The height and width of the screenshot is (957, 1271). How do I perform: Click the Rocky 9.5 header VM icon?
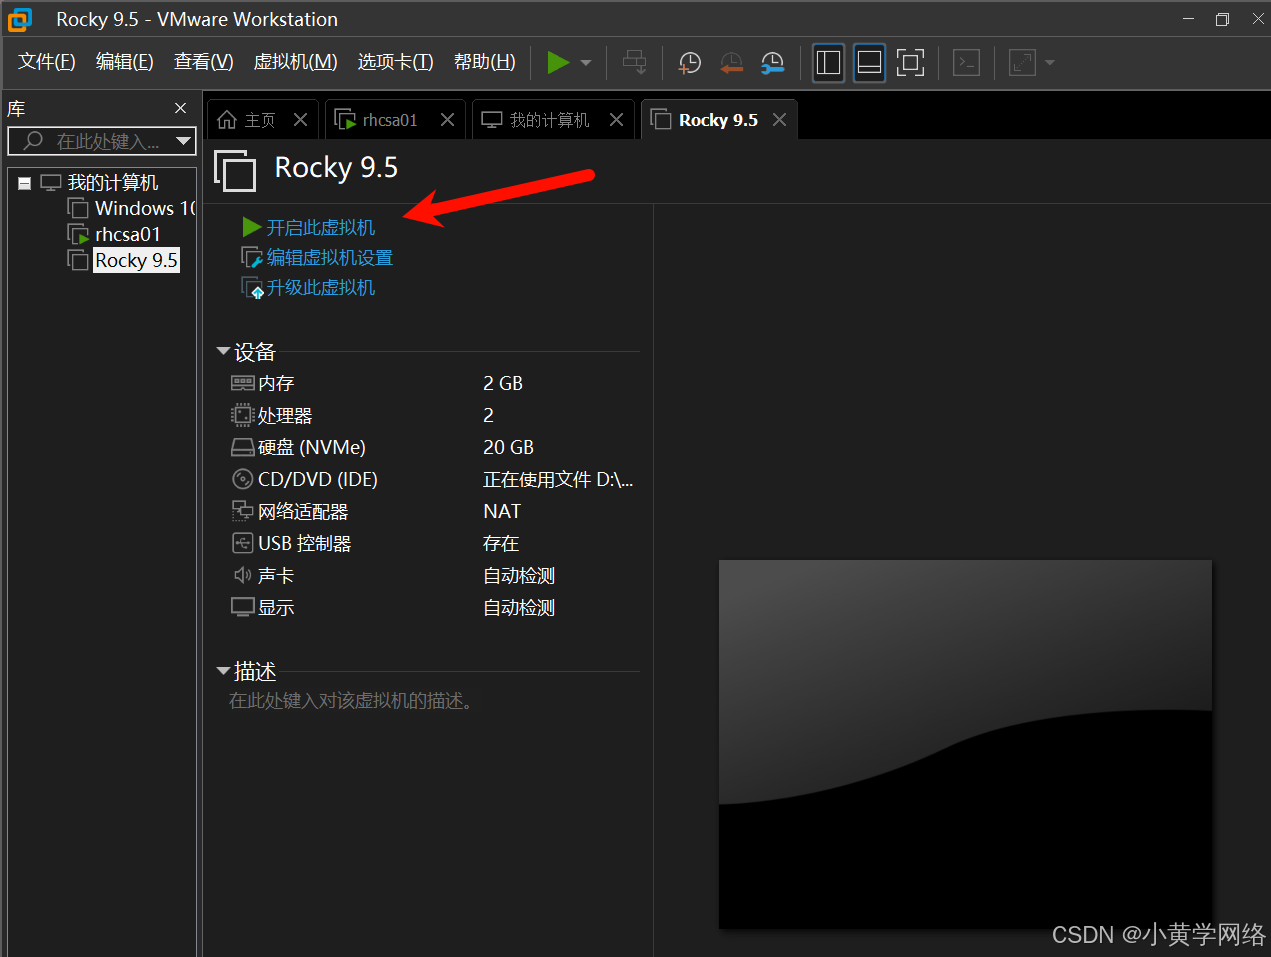[x=235, y=170]
